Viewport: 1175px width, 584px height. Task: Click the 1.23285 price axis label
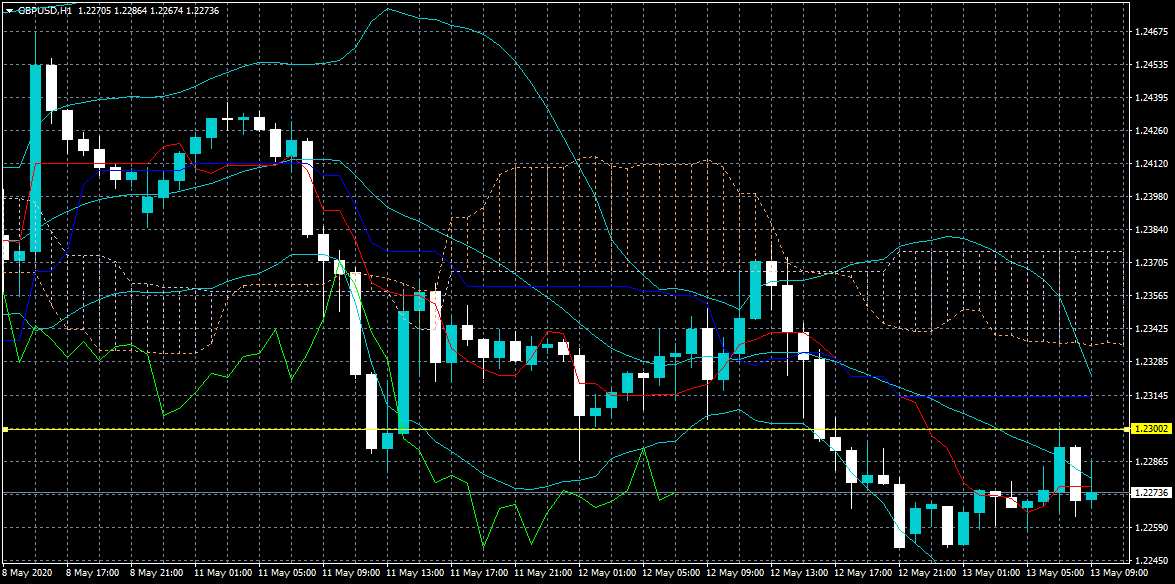(1150, 361)
